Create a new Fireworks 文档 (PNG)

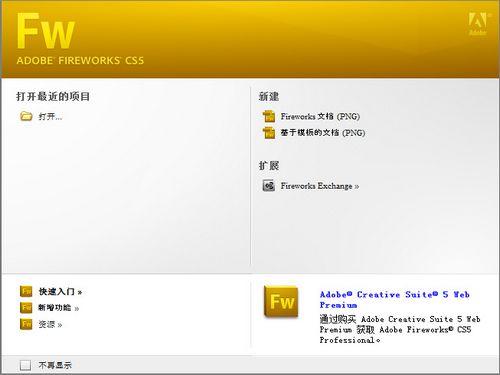(320, 116)
